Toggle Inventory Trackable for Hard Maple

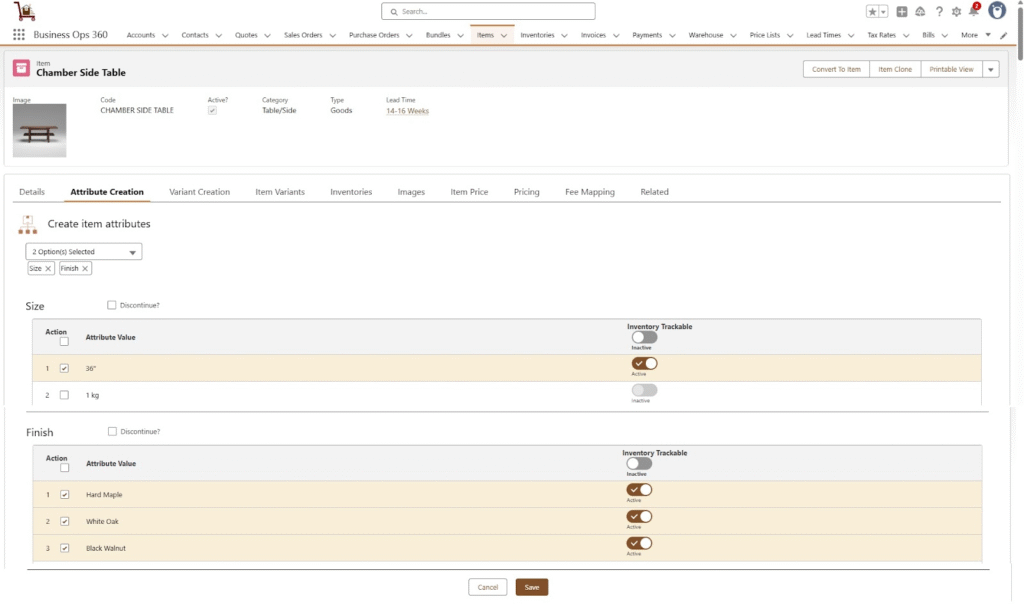coord(639,489)
